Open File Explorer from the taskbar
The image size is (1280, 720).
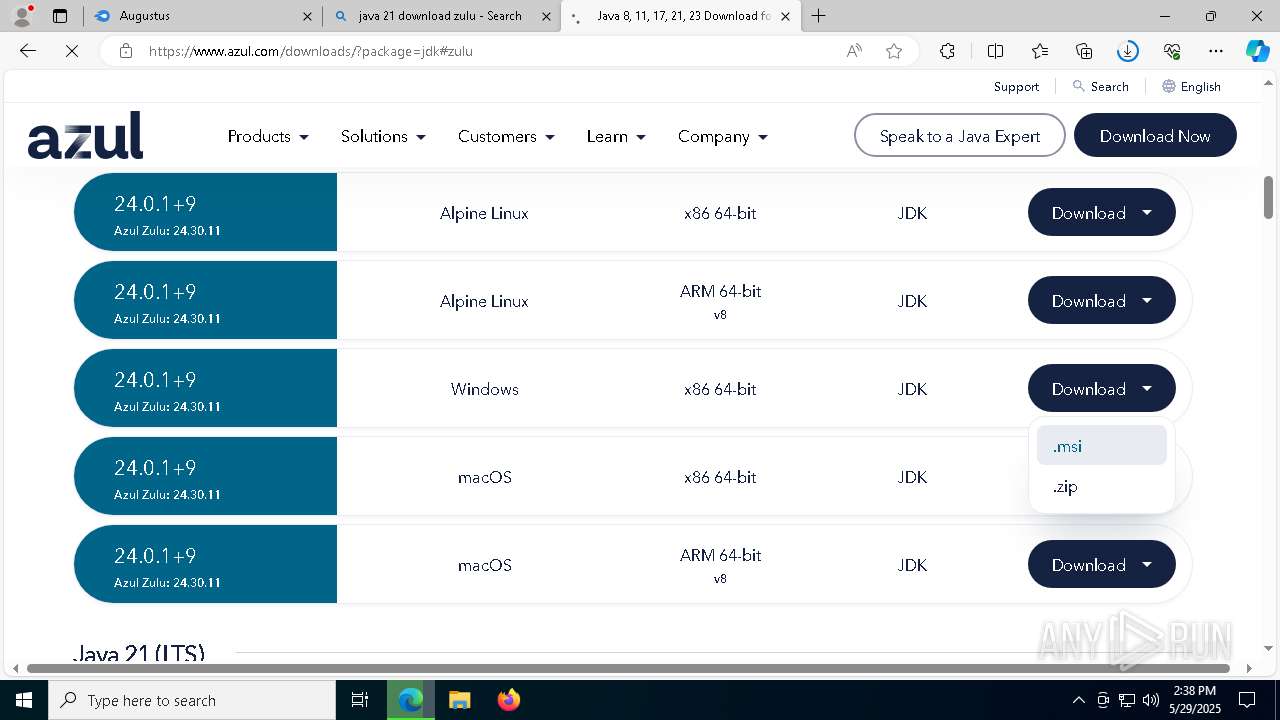[459, 700]
